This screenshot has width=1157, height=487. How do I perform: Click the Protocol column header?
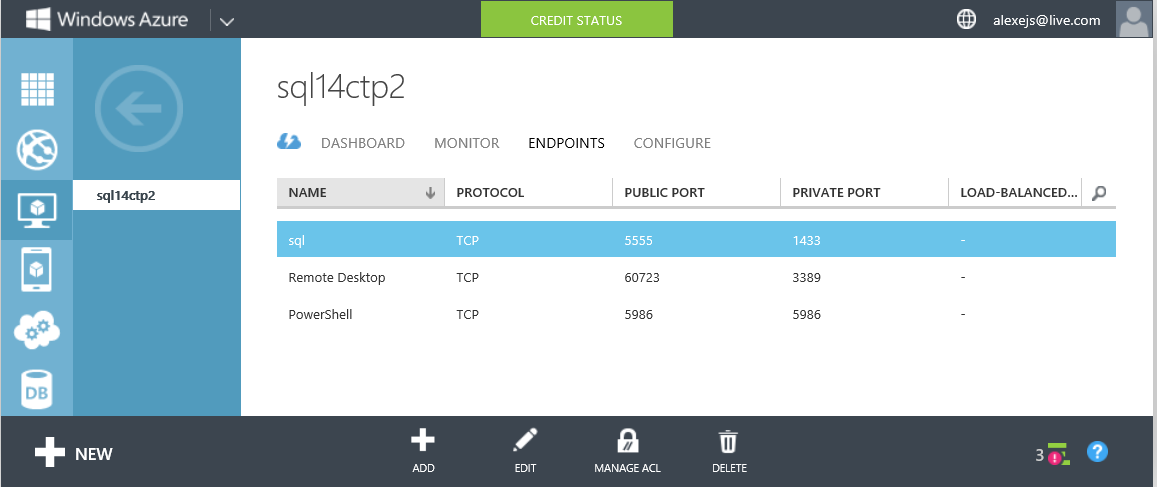(528, 193)
